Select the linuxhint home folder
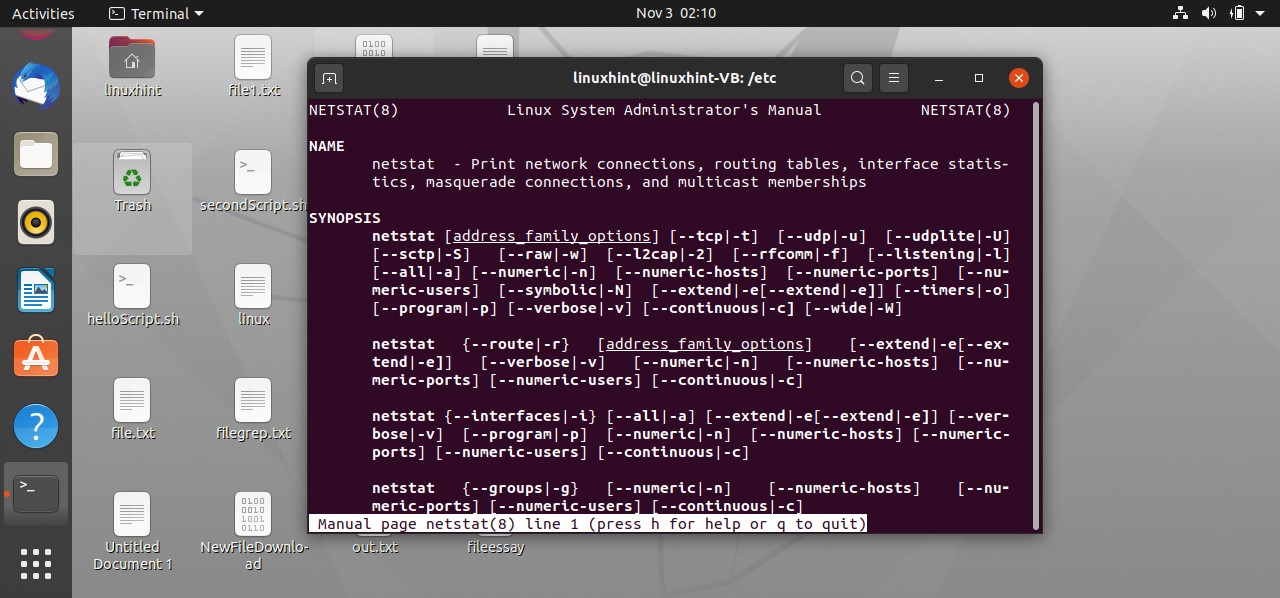The width and height of the screenshot is (1280, 598). pyautogui.click(x=132, y=67)
